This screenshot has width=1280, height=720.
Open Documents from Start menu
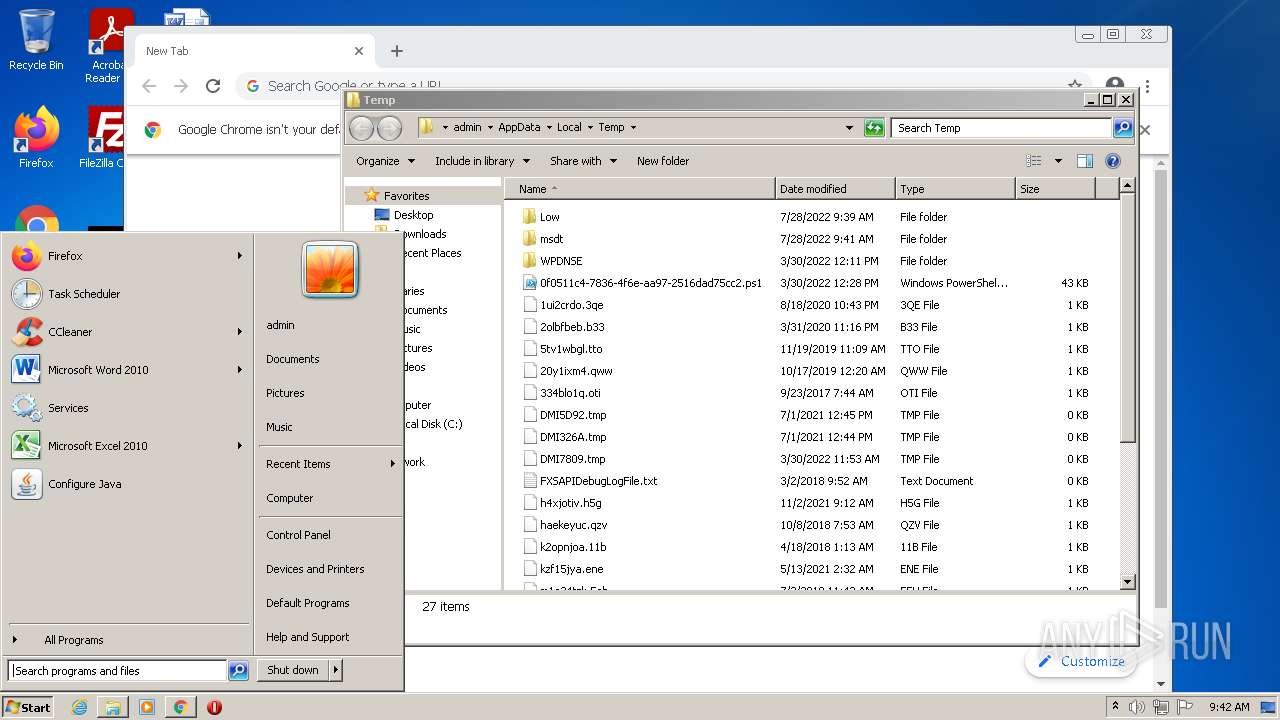point(293,359)
